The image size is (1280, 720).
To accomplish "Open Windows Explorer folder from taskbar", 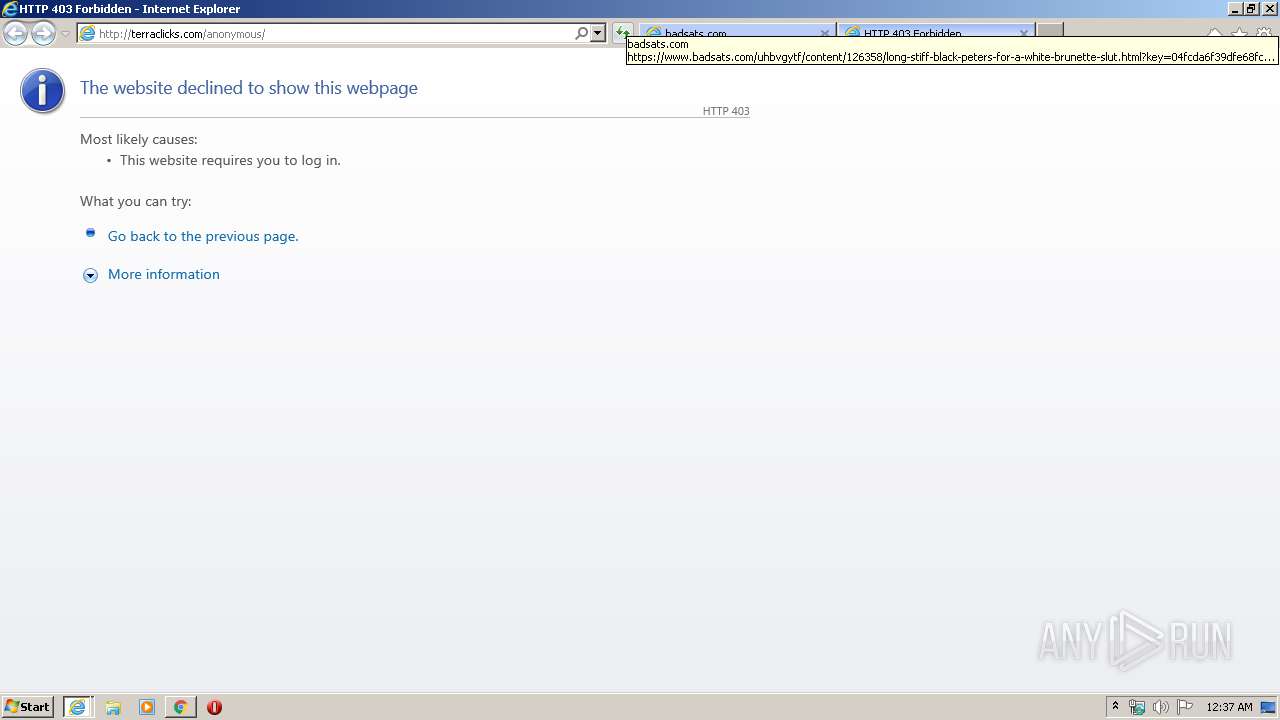I will point(113,707).
